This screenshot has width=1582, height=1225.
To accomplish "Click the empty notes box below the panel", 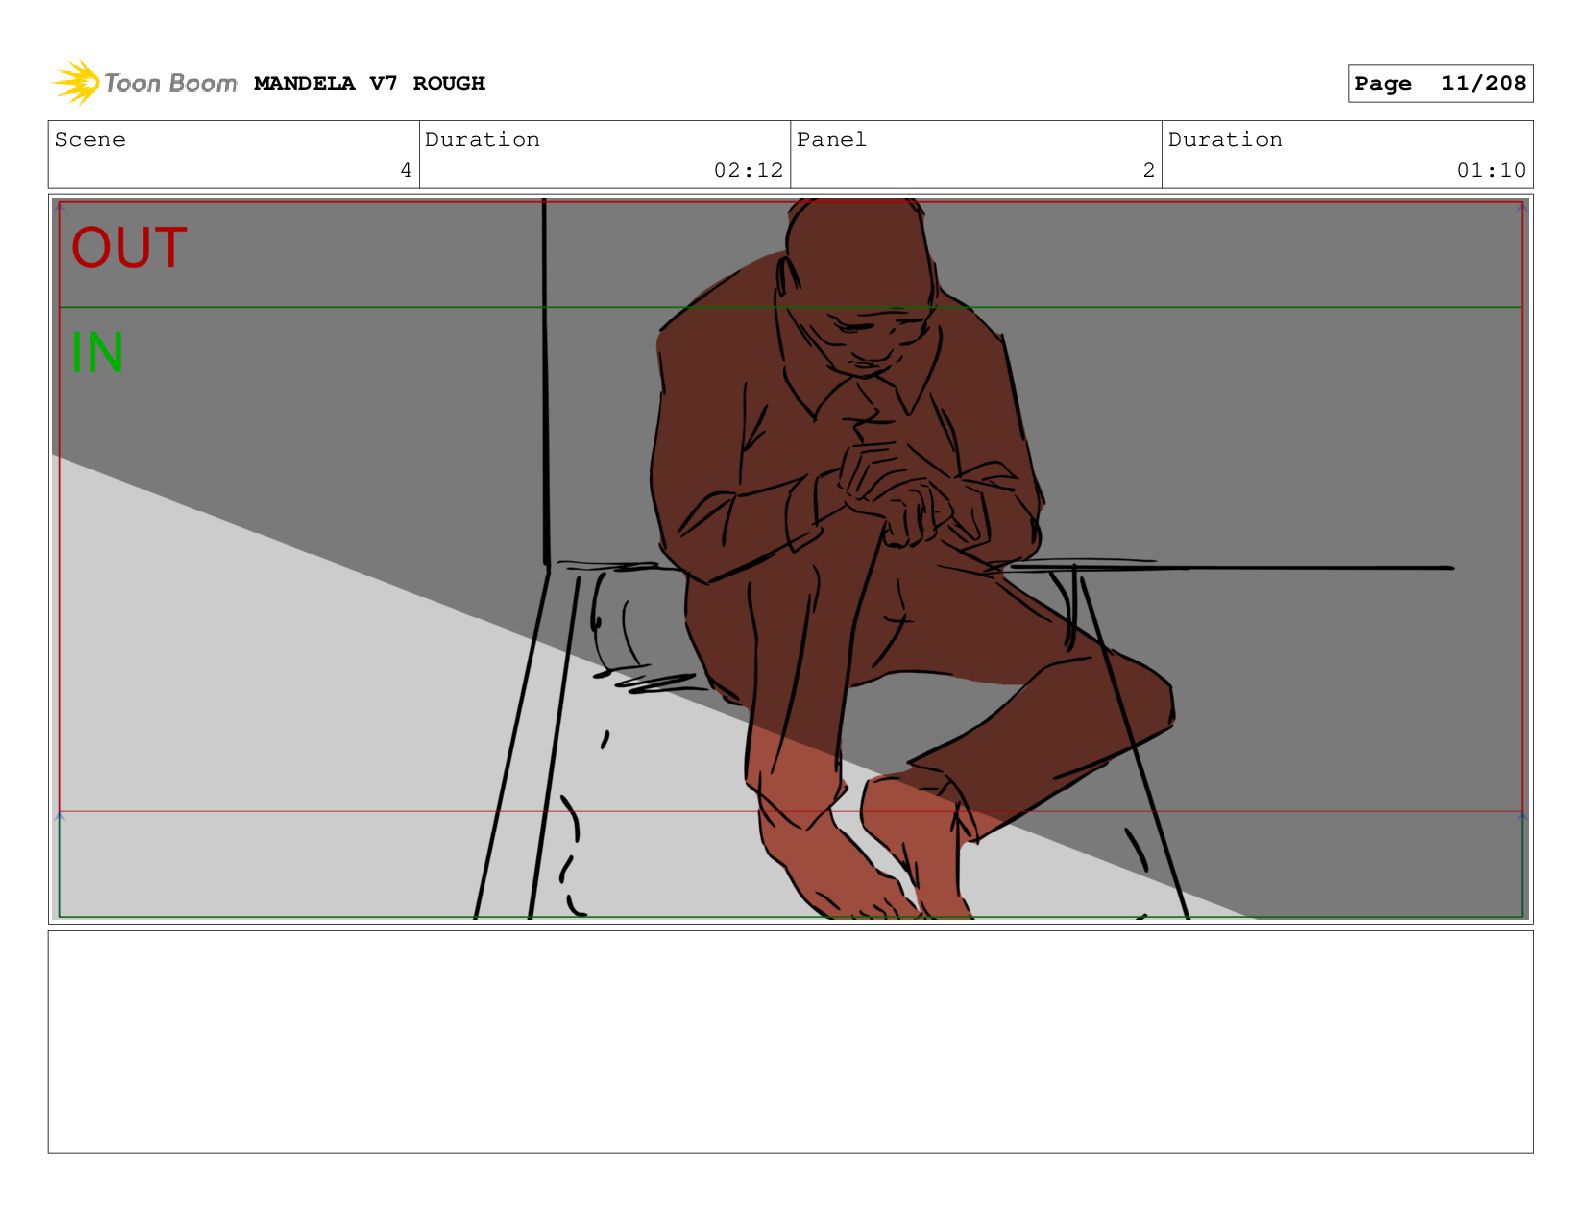I will [791, 1042].
